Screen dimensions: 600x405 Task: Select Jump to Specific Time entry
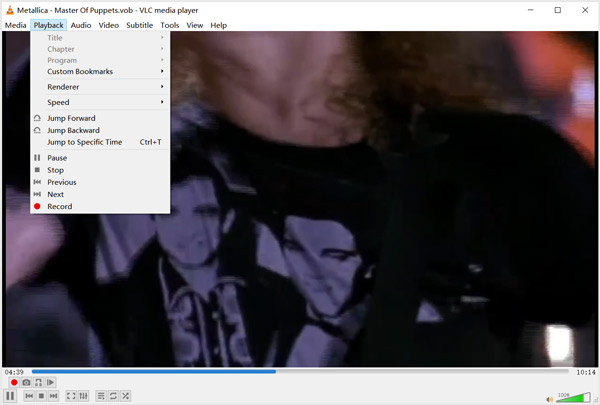[x=100, y=142]
